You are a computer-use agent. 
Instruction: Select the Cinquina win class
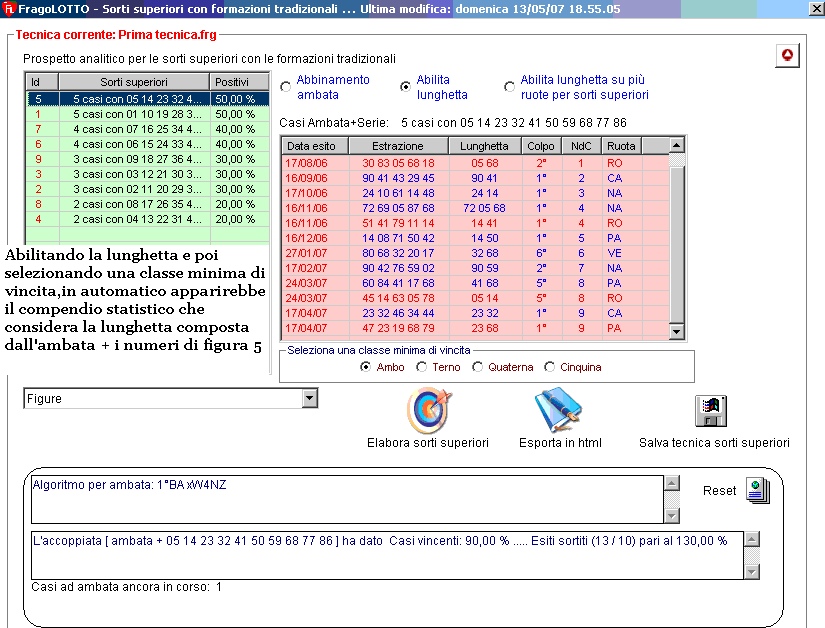(x=549, y=368)
